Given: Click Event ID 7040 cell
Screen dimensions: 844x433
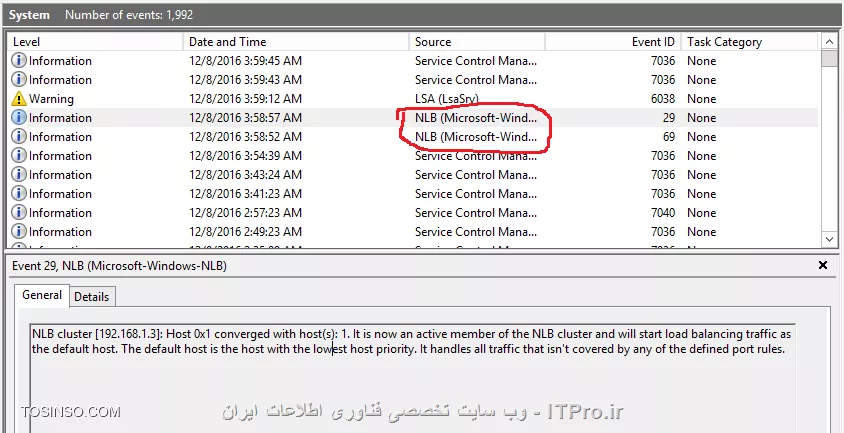Looking at the screenshot, I should pyautogui.click(x=662, y=213).
